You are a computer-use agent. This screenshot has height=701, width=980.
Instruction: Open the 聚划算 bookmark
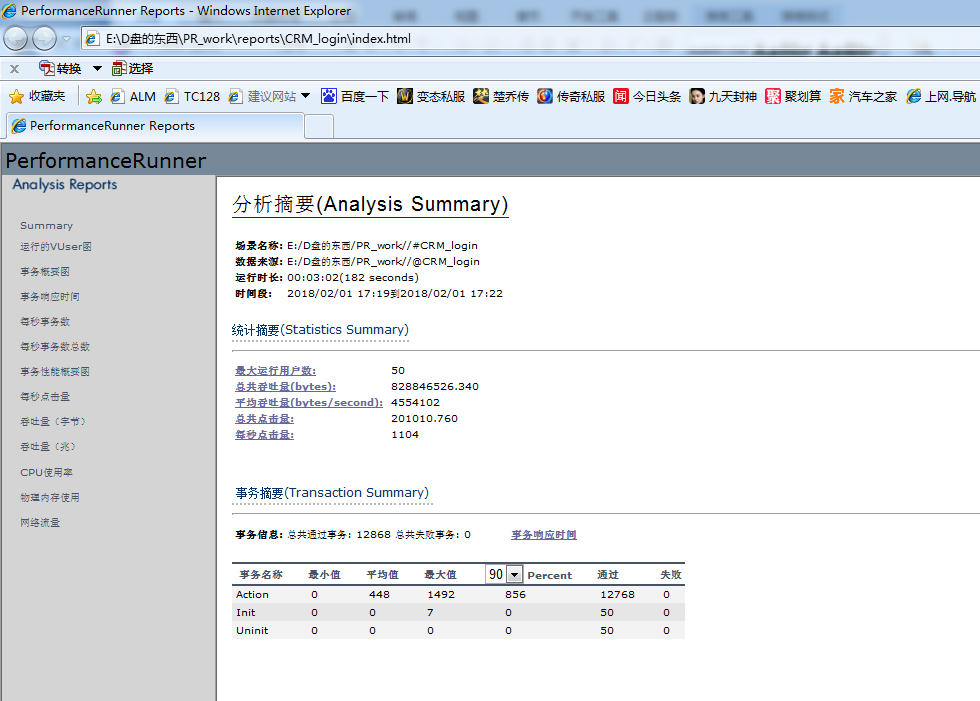coord(773,97)
